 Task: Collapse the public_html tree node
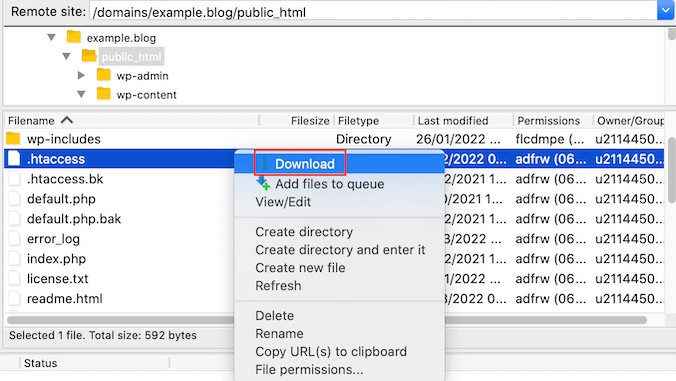tap(66, 56)
